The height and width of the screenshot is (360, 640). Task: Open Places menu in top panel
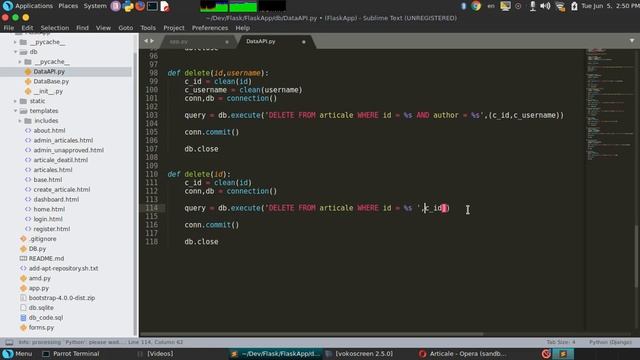tap(68, 6)
